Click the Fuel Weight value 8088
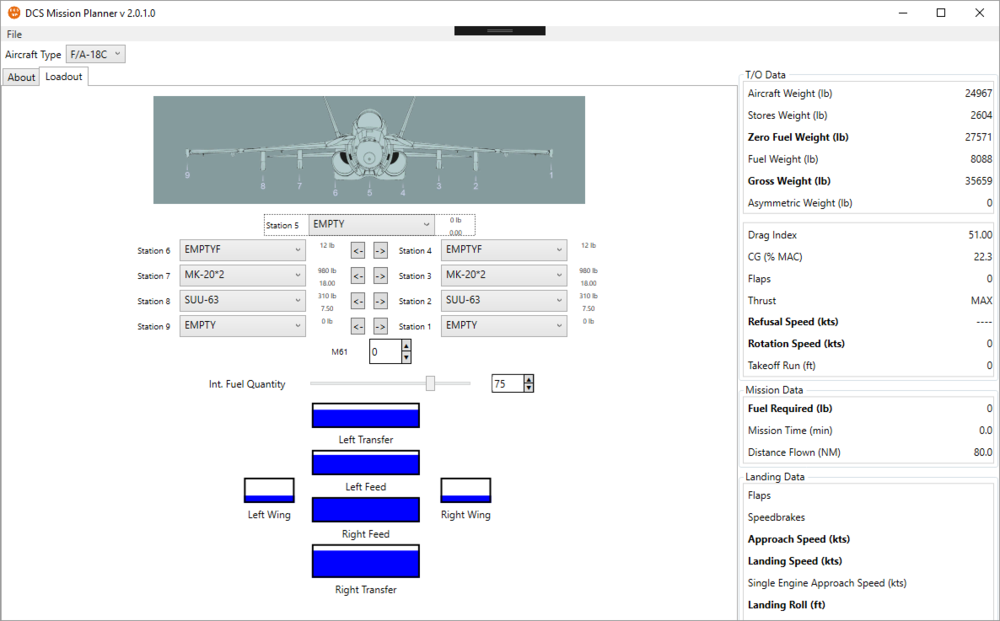Viewport: 1000px width, 621px height. pyautogui.click(x=981, y=159)
